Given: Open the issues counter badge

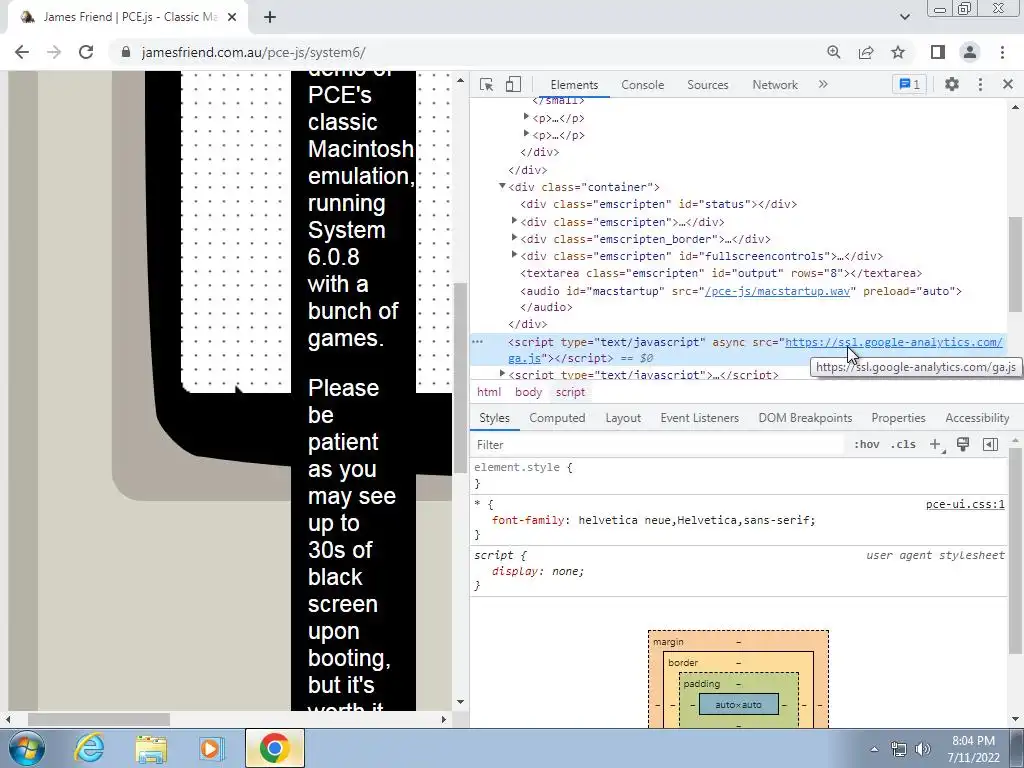Looking at the screenshot, I should 909,84.
